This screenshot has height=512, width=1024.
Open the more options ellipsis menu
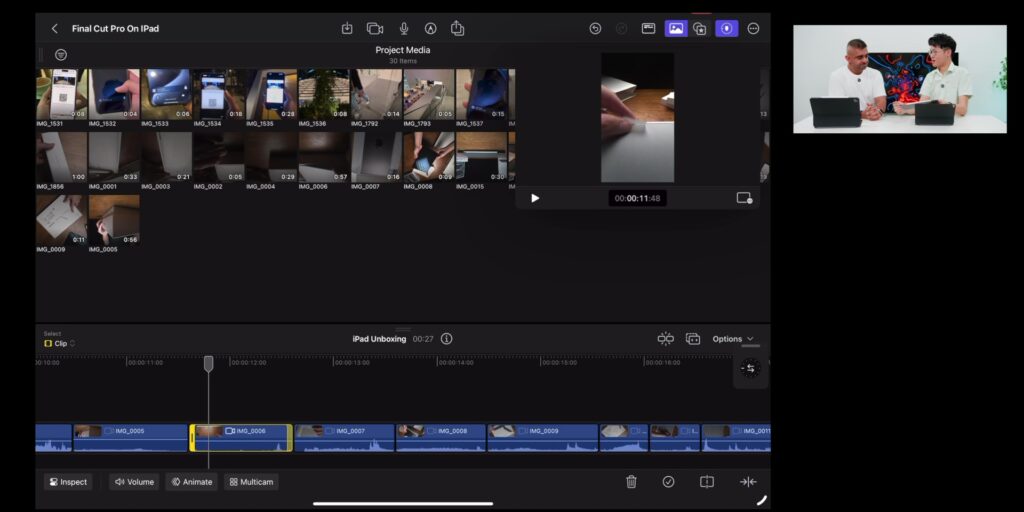click(x=753, y=28)
